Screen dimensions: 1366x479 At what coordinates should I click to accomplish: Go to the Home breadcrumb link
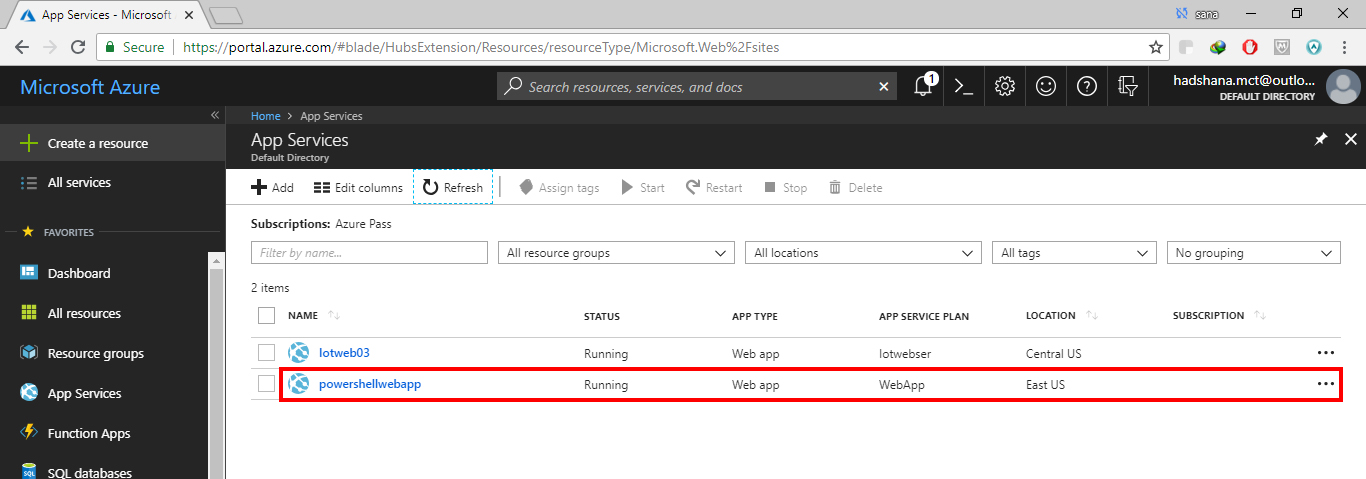click(x=265, y=116)
